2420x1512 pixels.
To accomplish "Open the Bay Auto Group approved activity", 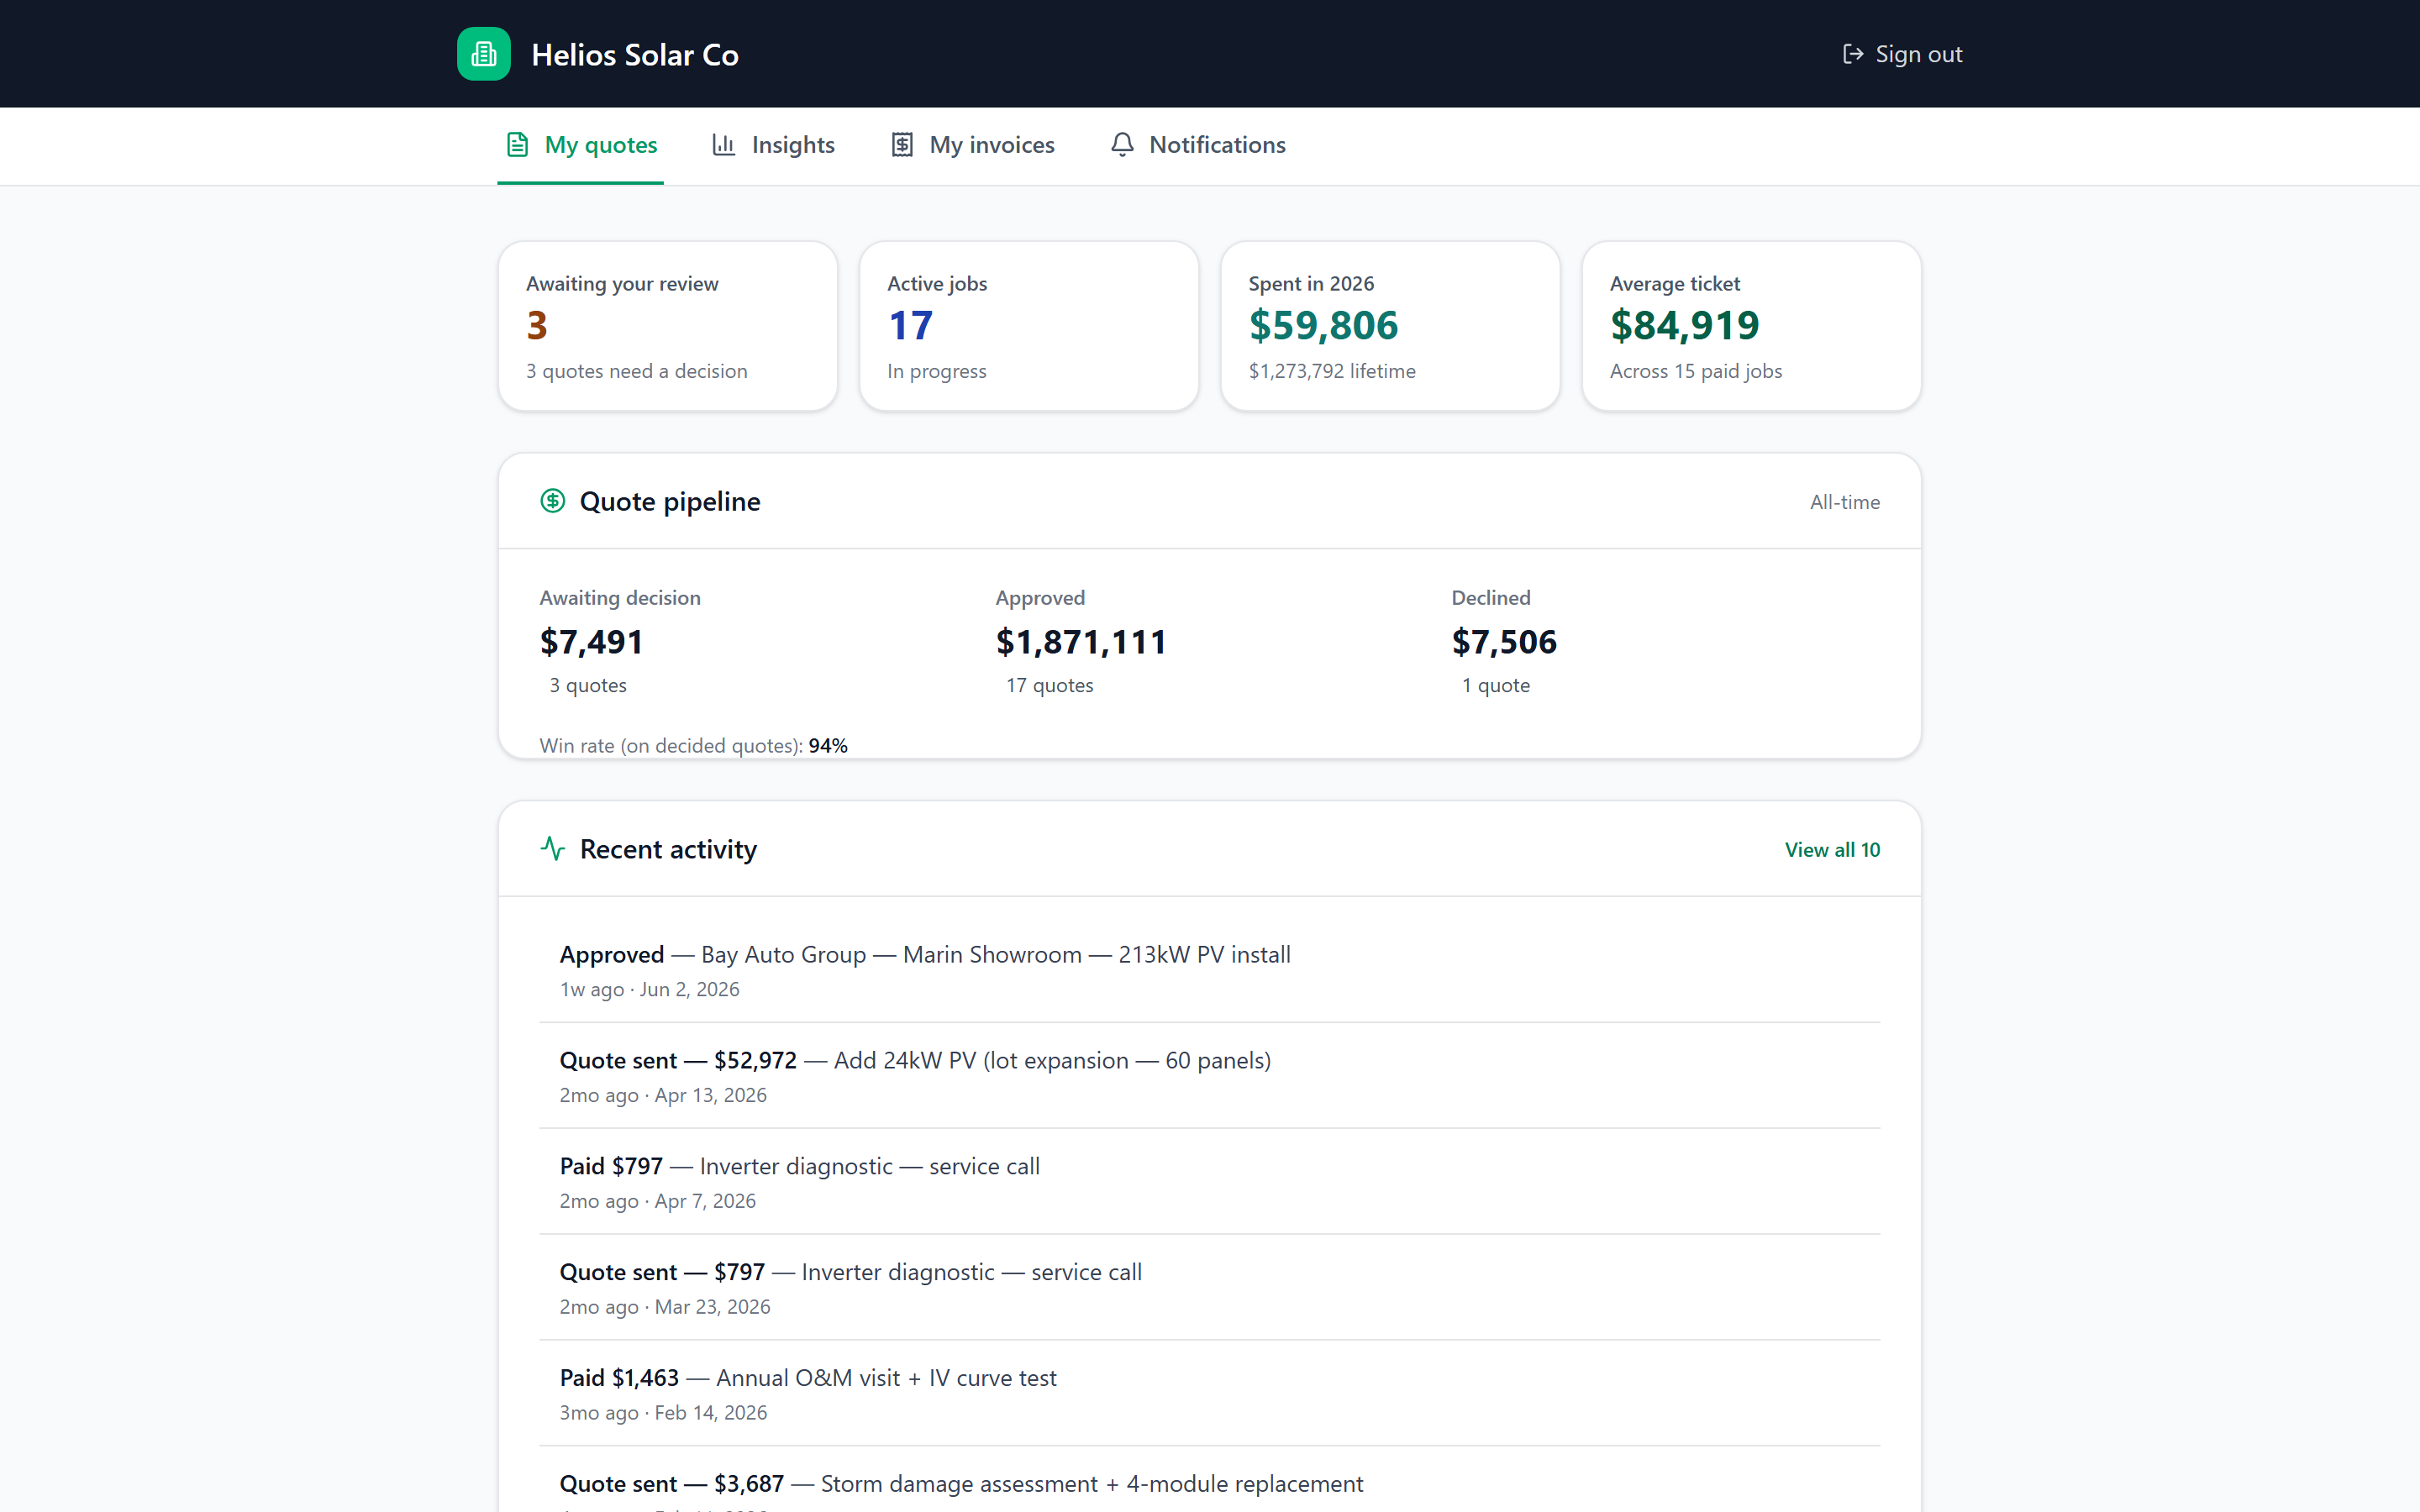I will [x=1210, y=970].
